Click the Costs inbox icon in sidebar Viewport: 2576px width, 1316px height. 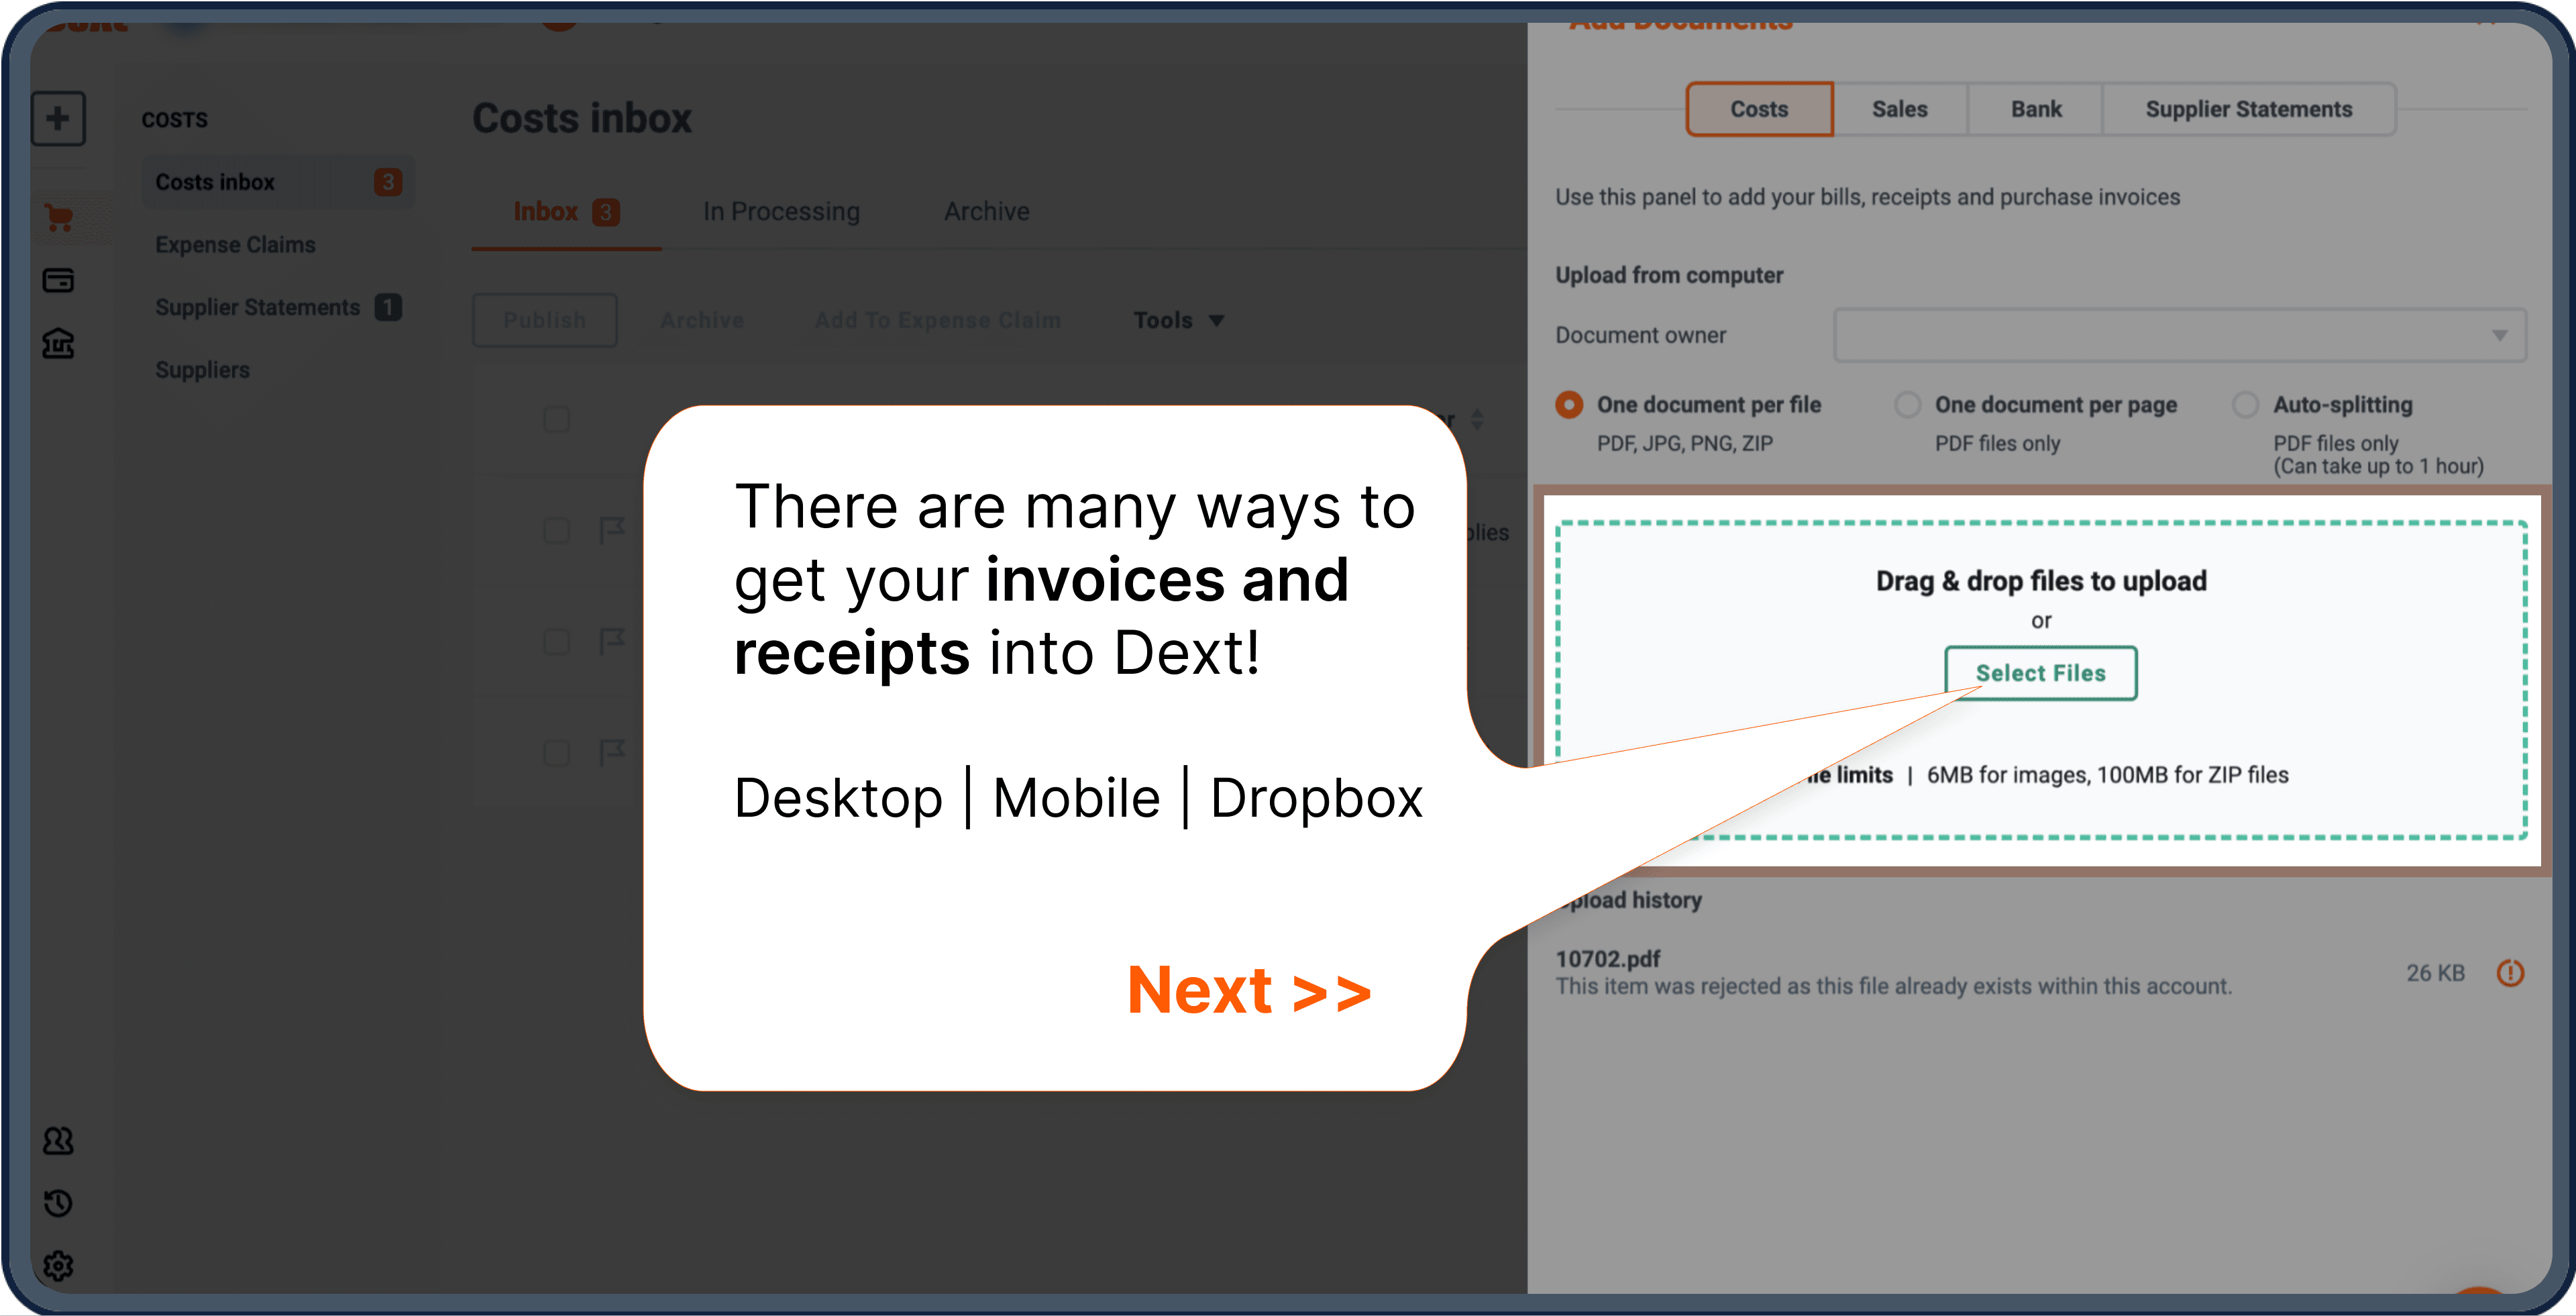pyautogui.click(x=60, y=217)
